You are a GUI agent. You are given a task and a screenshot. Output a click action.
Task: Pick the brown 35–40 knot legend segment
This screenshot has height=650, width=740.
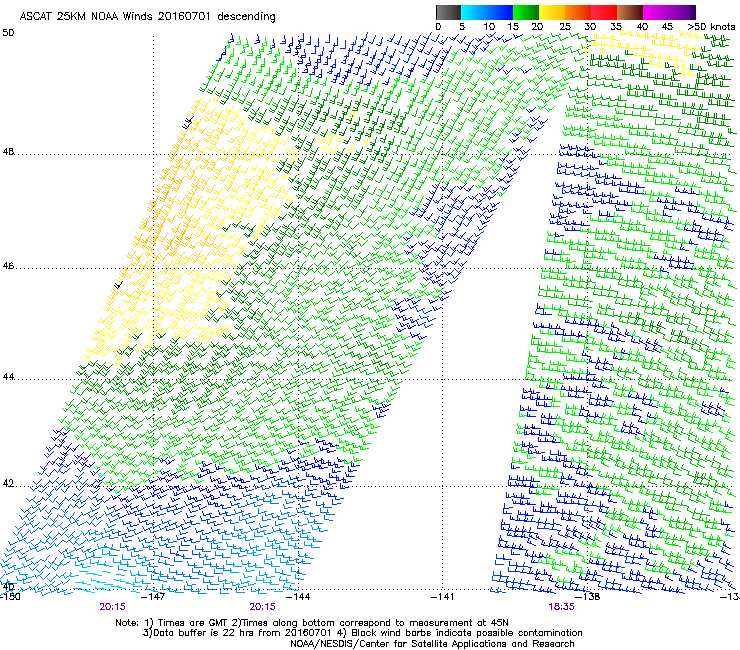630,12
